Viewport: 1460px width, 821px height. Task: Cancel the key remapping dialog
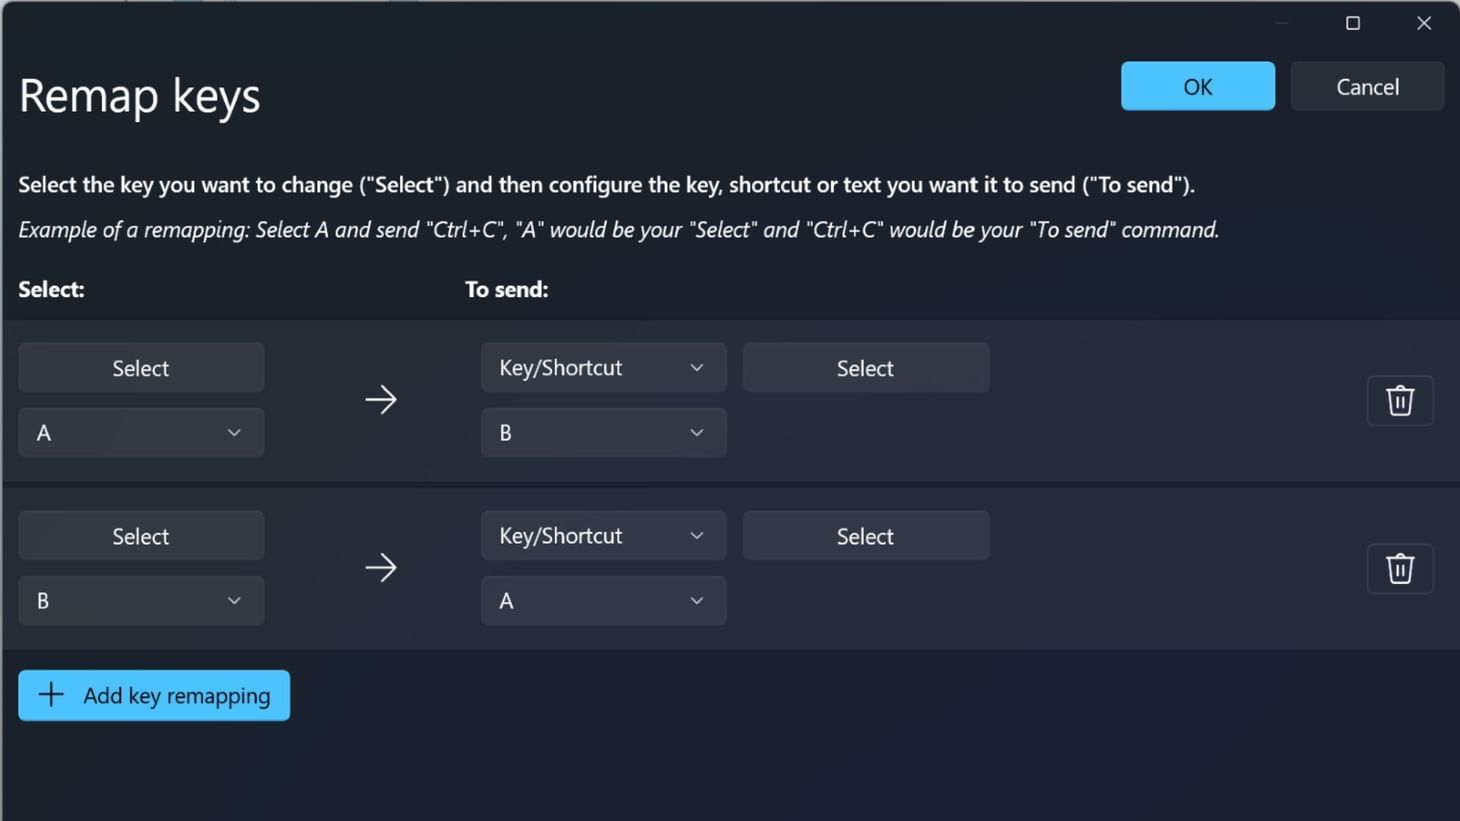(1366, 87)
